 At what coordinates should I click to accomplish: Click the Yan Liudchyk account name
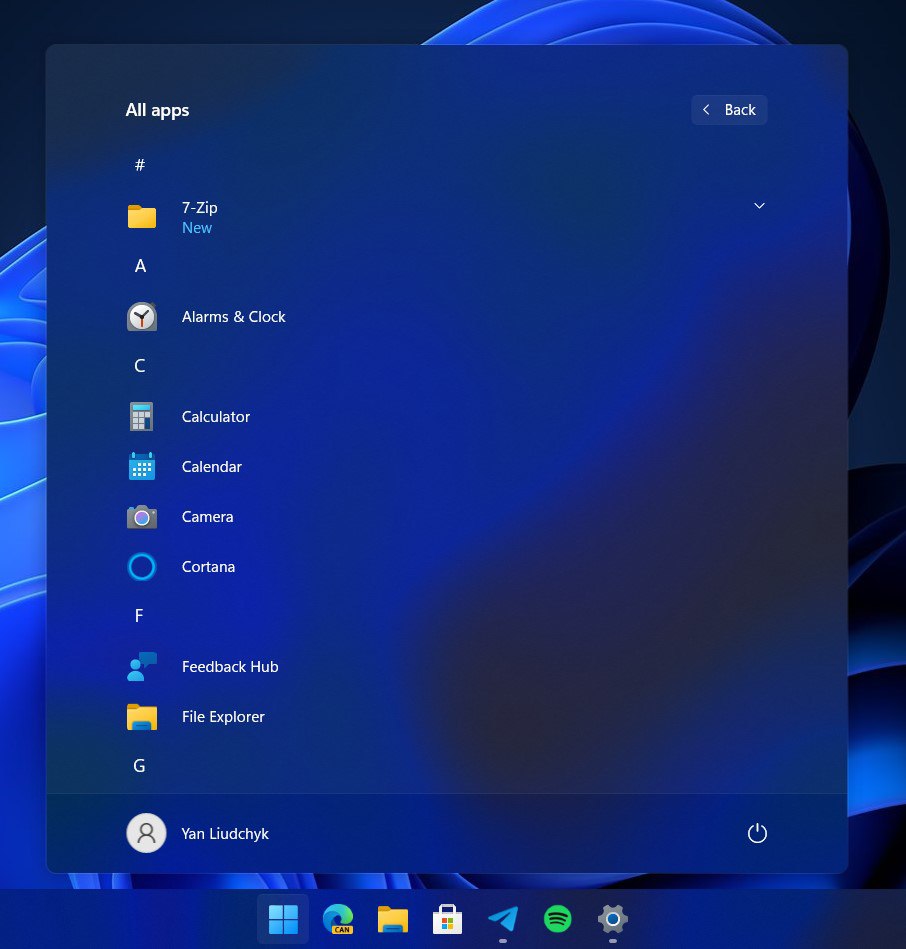tap(225, 833)
